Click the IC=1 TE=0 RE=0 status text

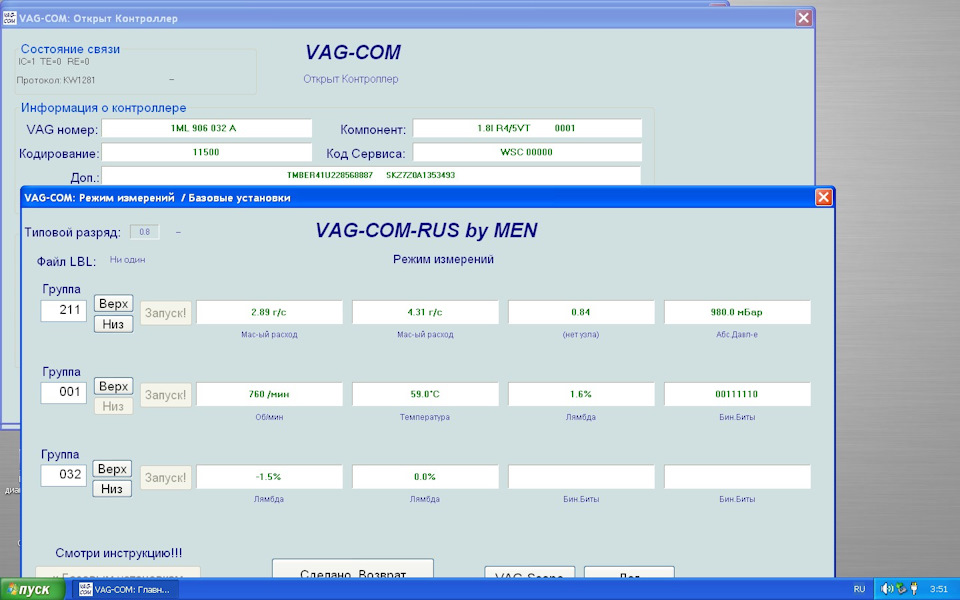coord(54,62)
